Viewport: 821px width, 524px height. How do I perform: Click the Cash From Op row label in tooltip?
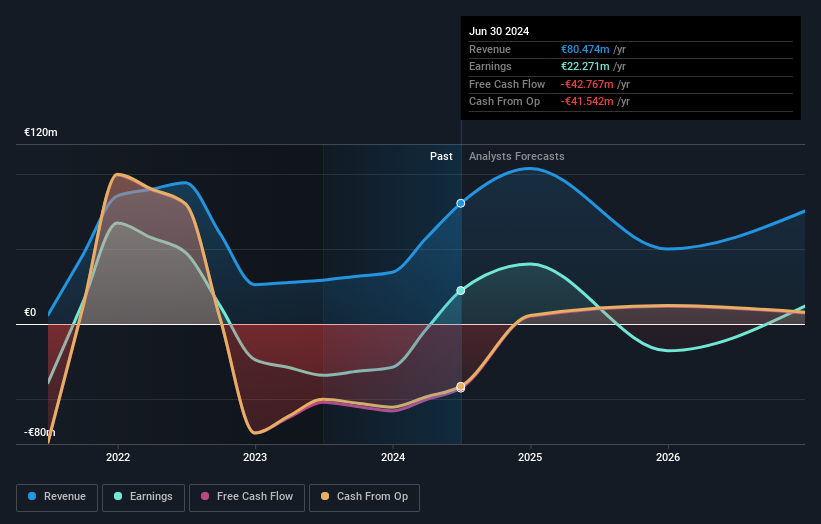pos(504,102)
